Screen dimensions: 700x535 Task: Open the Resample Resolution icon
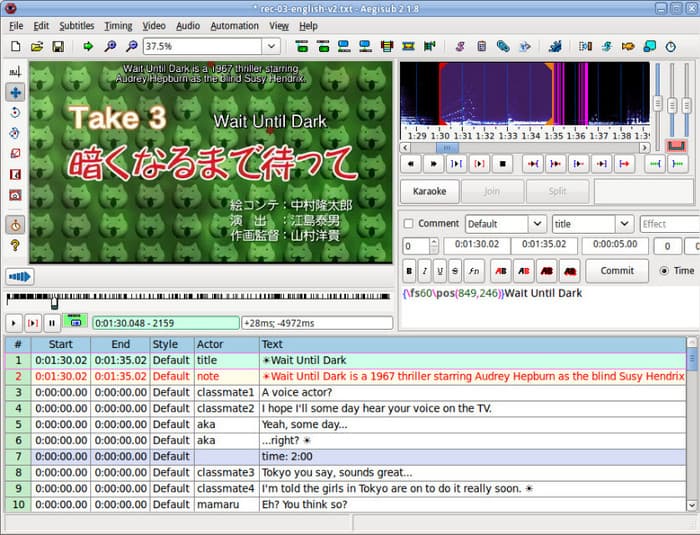click(x=650, y=46)
